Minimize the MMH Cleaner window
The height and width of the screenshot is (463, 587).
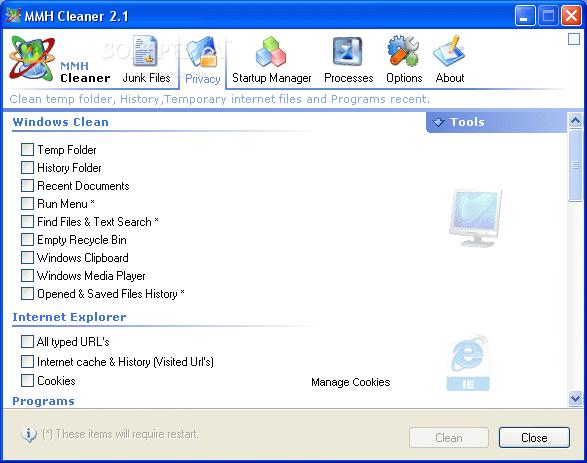tap(525, 16)
